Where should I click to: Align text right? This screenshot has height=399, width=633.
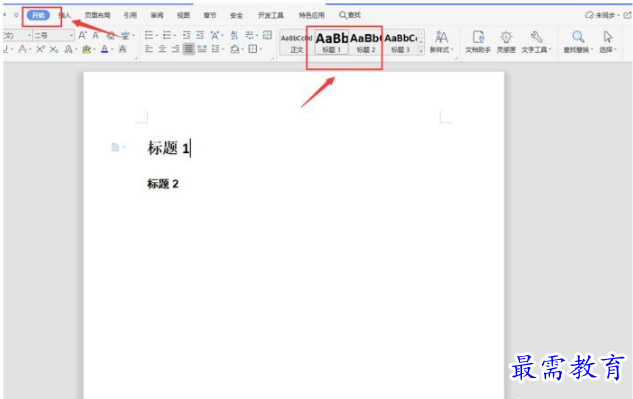[176, 49]
